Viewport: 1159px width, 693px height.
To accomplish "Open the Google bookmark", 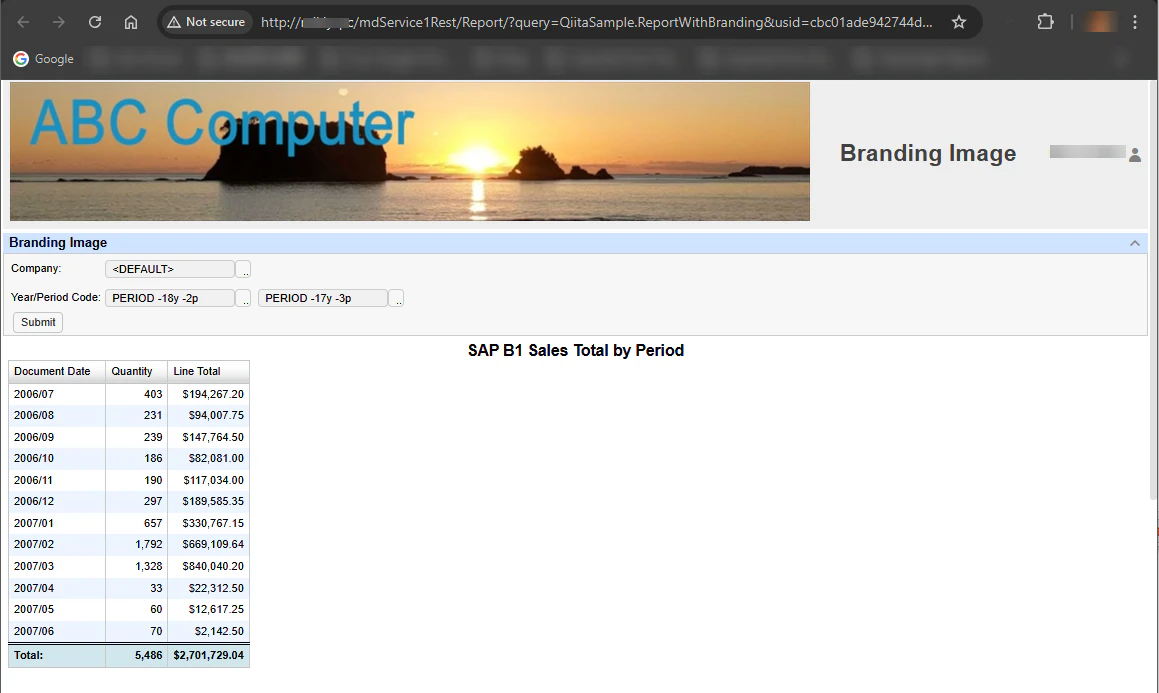I will pos(44,58).
